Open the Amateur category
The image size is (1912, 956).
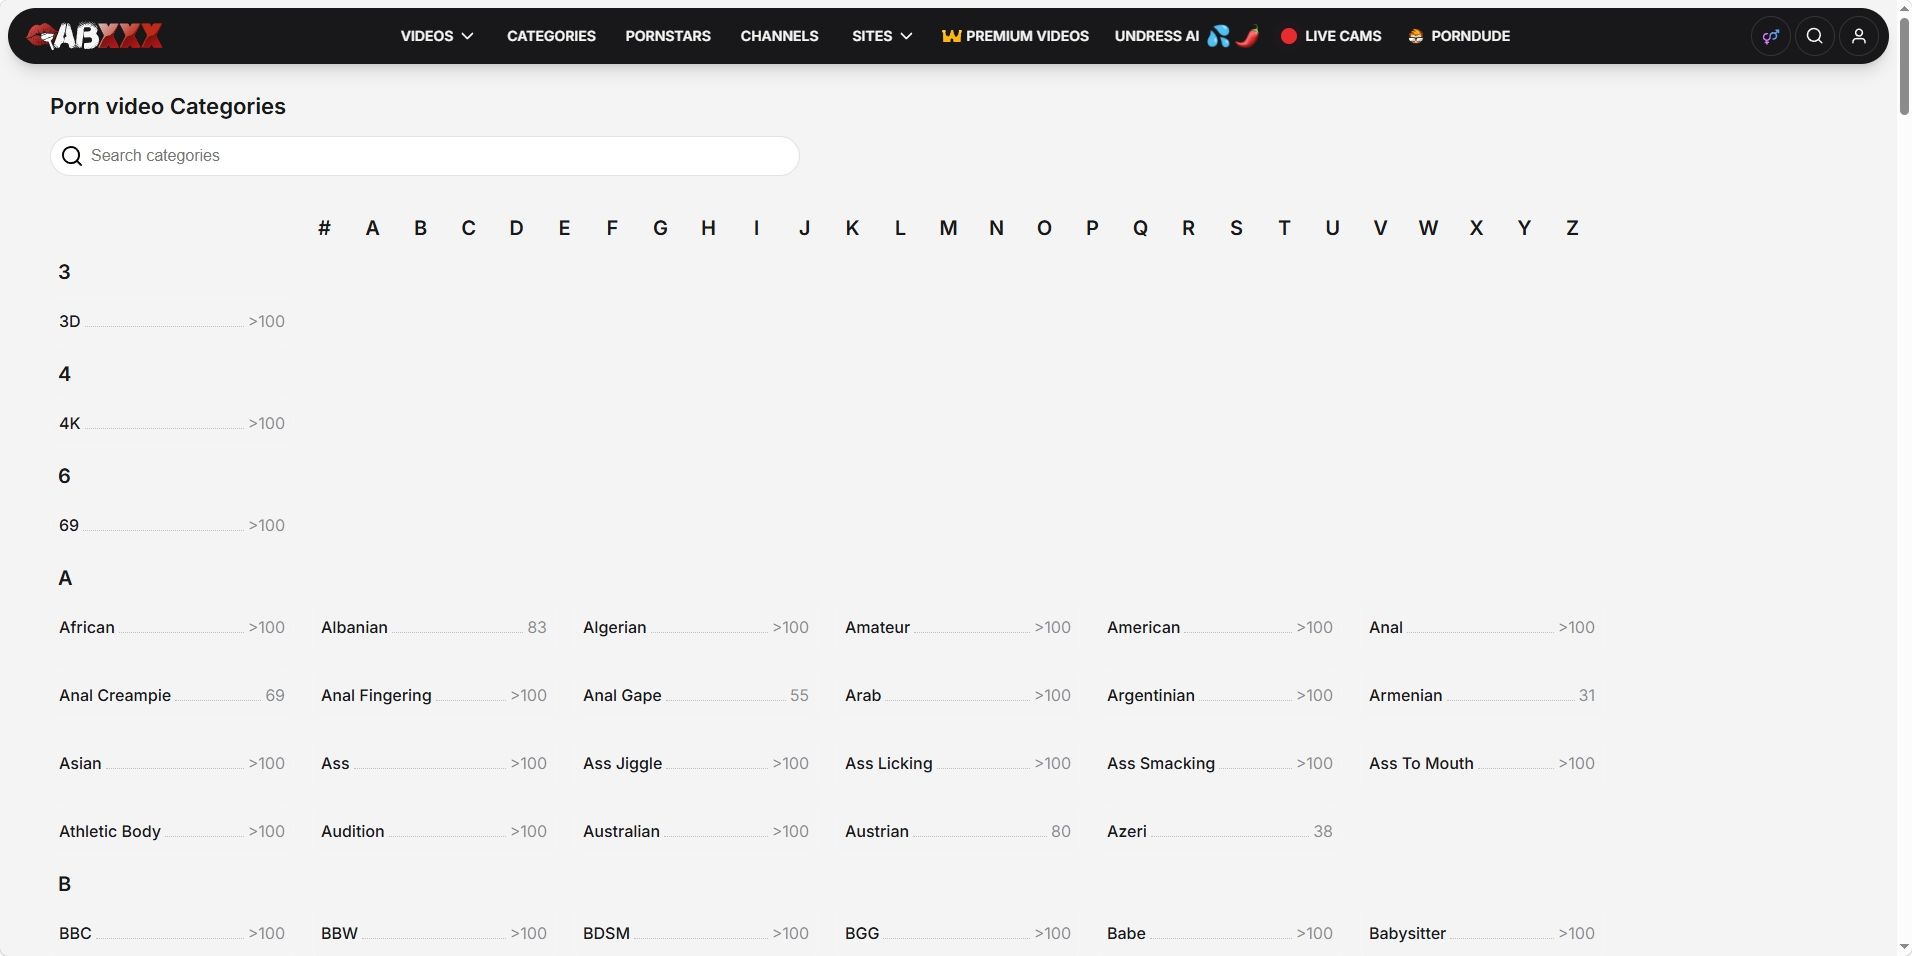tap(958, 627)
